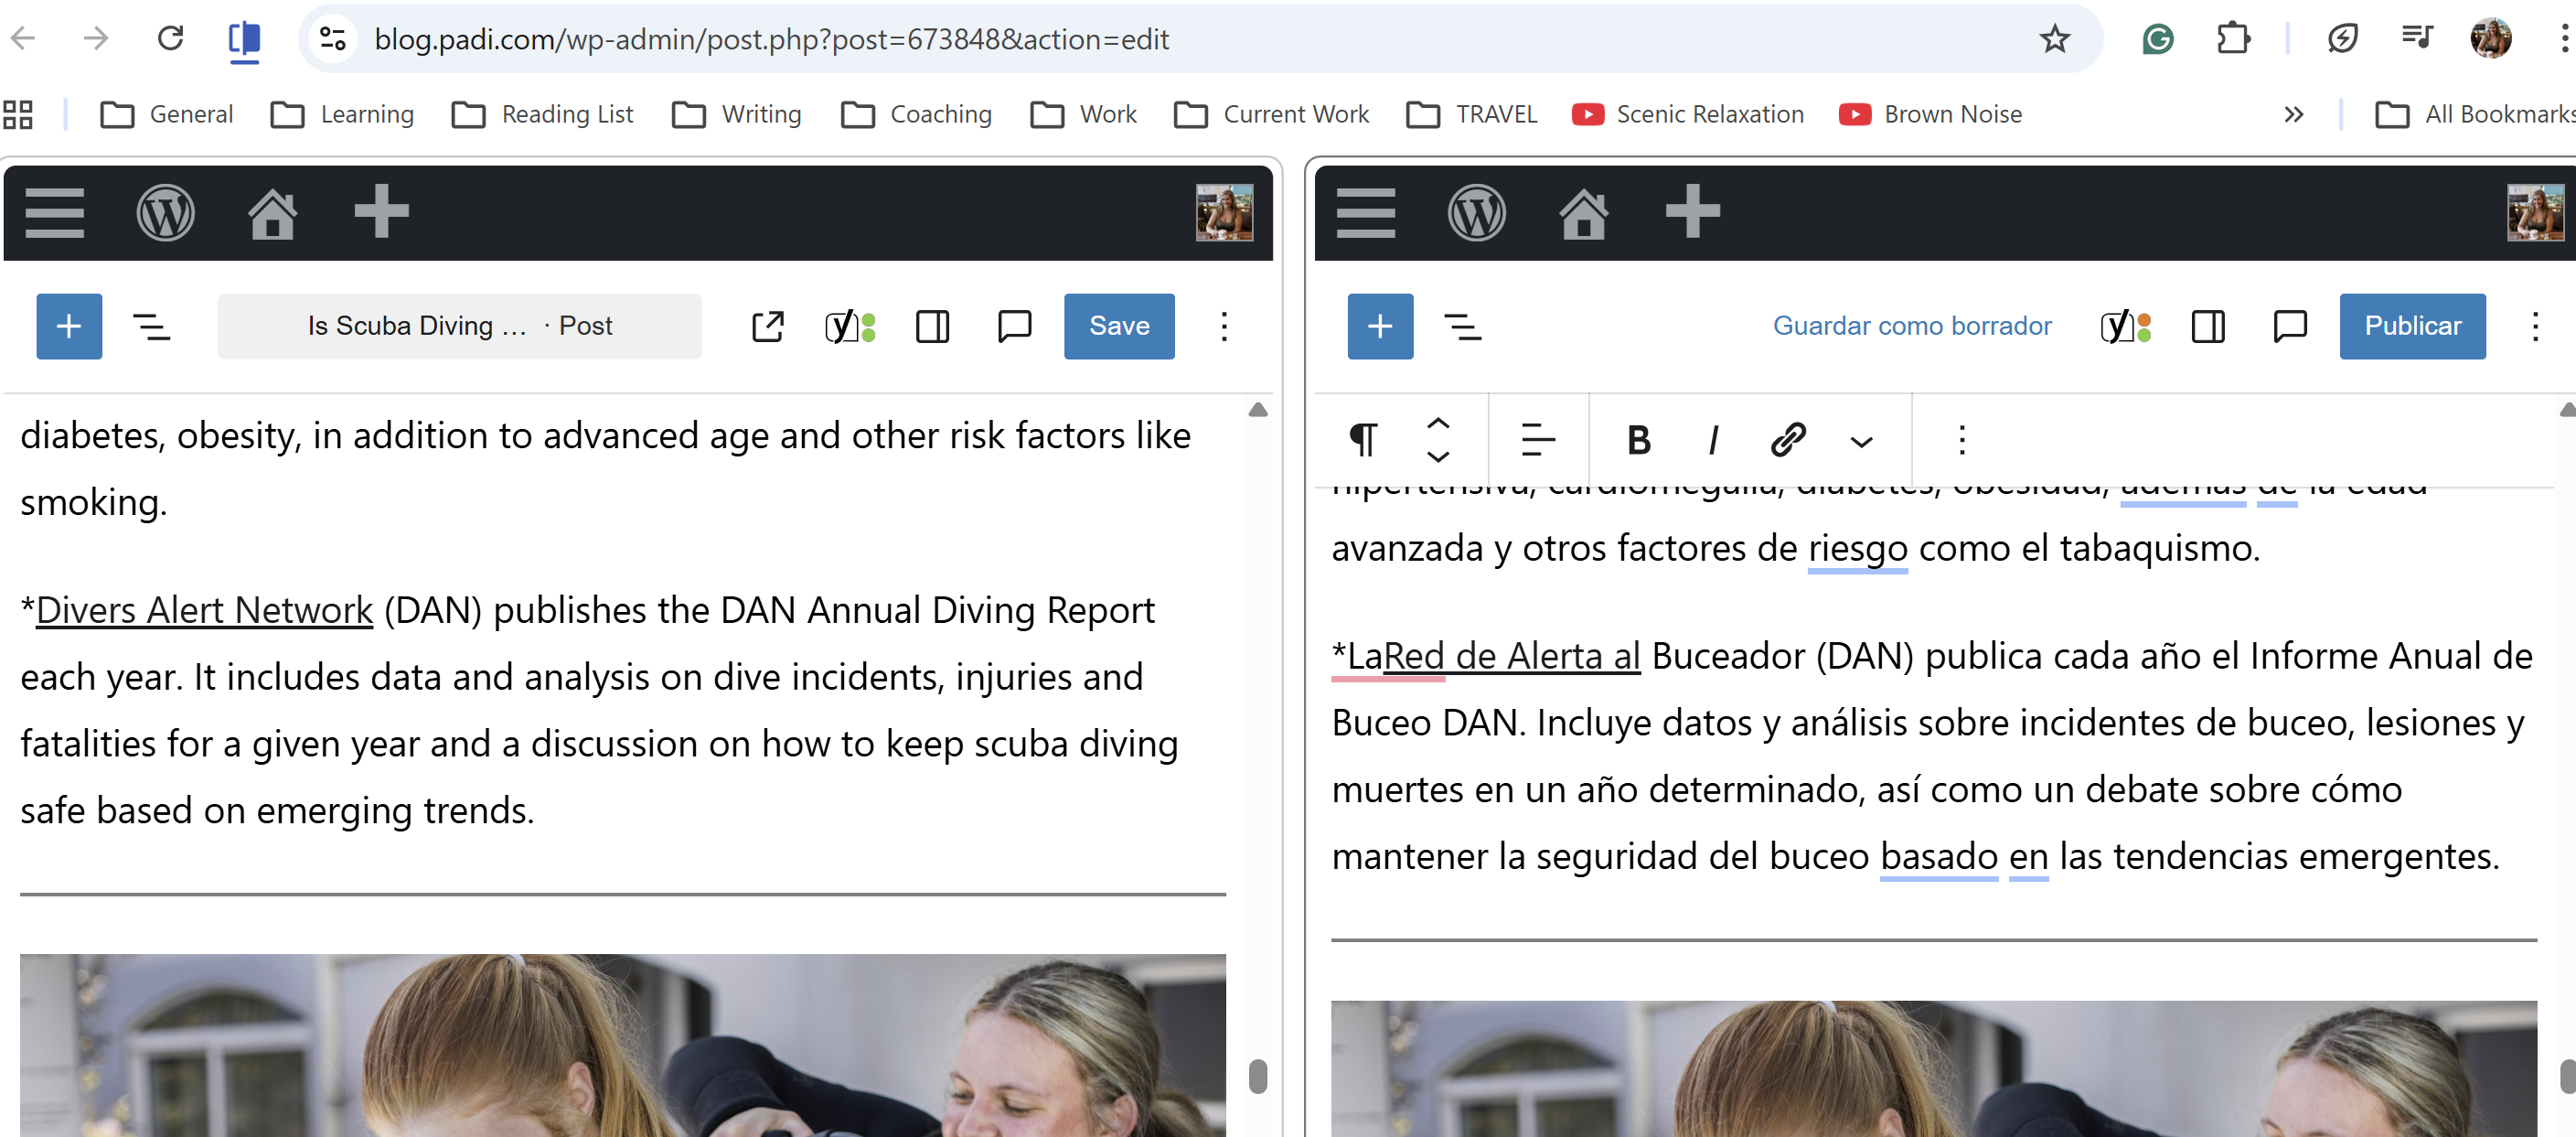The width and height of the screenshot is (2576, 1137).
Task: Click the Publicar button
Action: [2411, 326]
